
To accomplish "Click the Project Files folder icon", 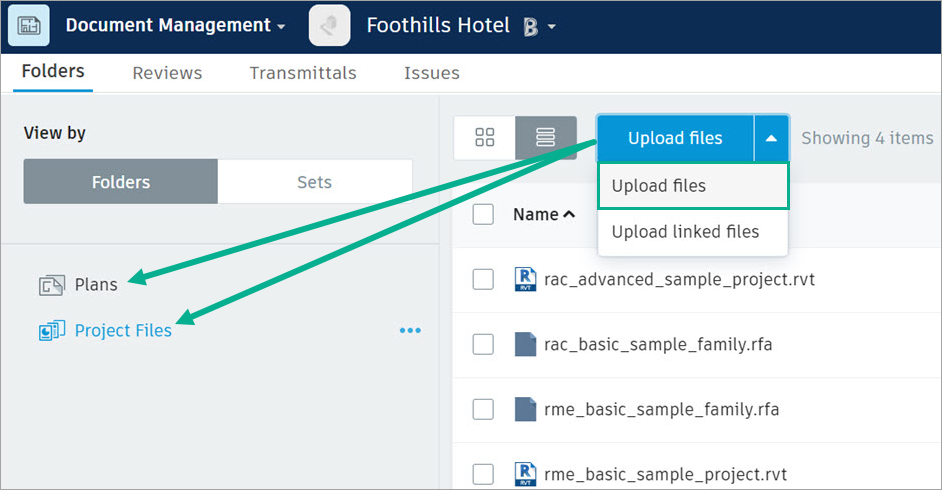I will (x=51, y=330).
